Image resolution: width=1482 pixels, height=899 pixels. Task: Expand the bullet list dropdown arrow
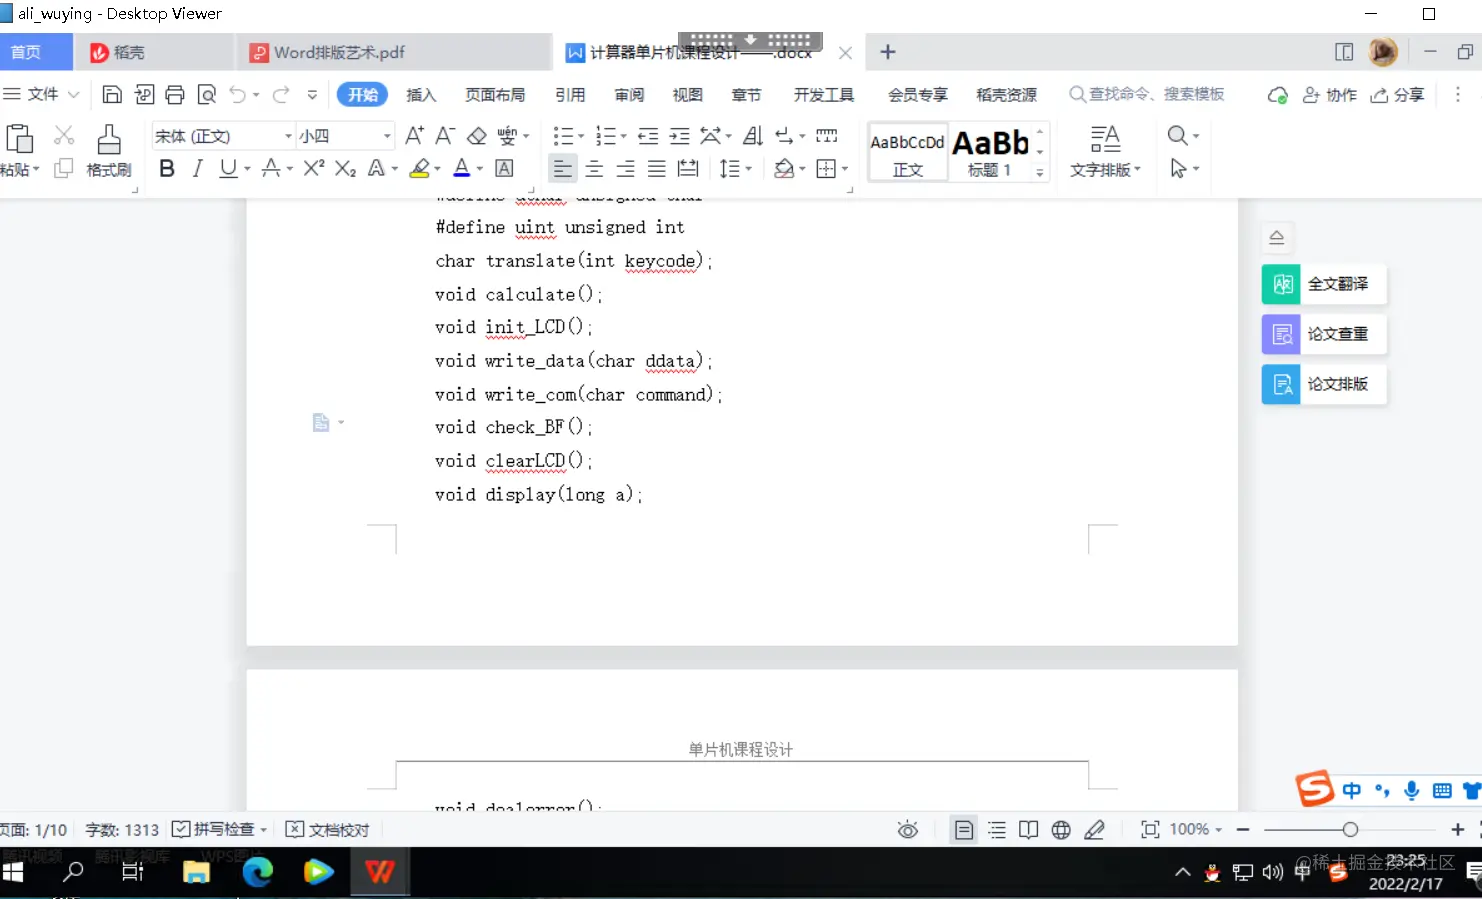(x=580, y=136)
